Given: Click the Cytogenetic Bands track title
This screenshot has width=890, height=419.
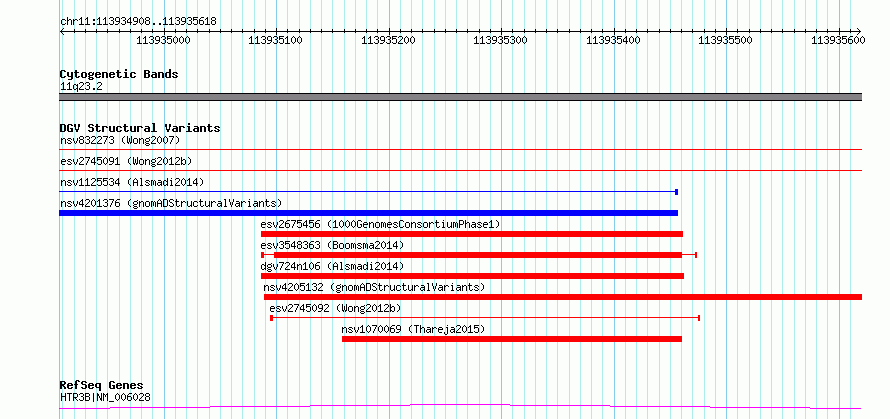Looking at the screenshot, I should [x=119, y=74].
